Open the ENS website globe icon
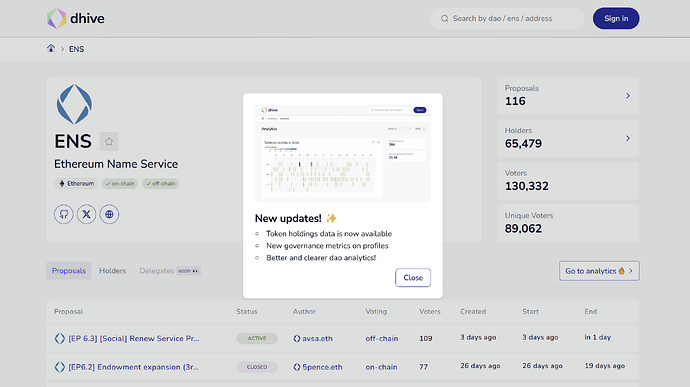The width and height of the screenshot is (690, 387). click(x=109, y=214)
